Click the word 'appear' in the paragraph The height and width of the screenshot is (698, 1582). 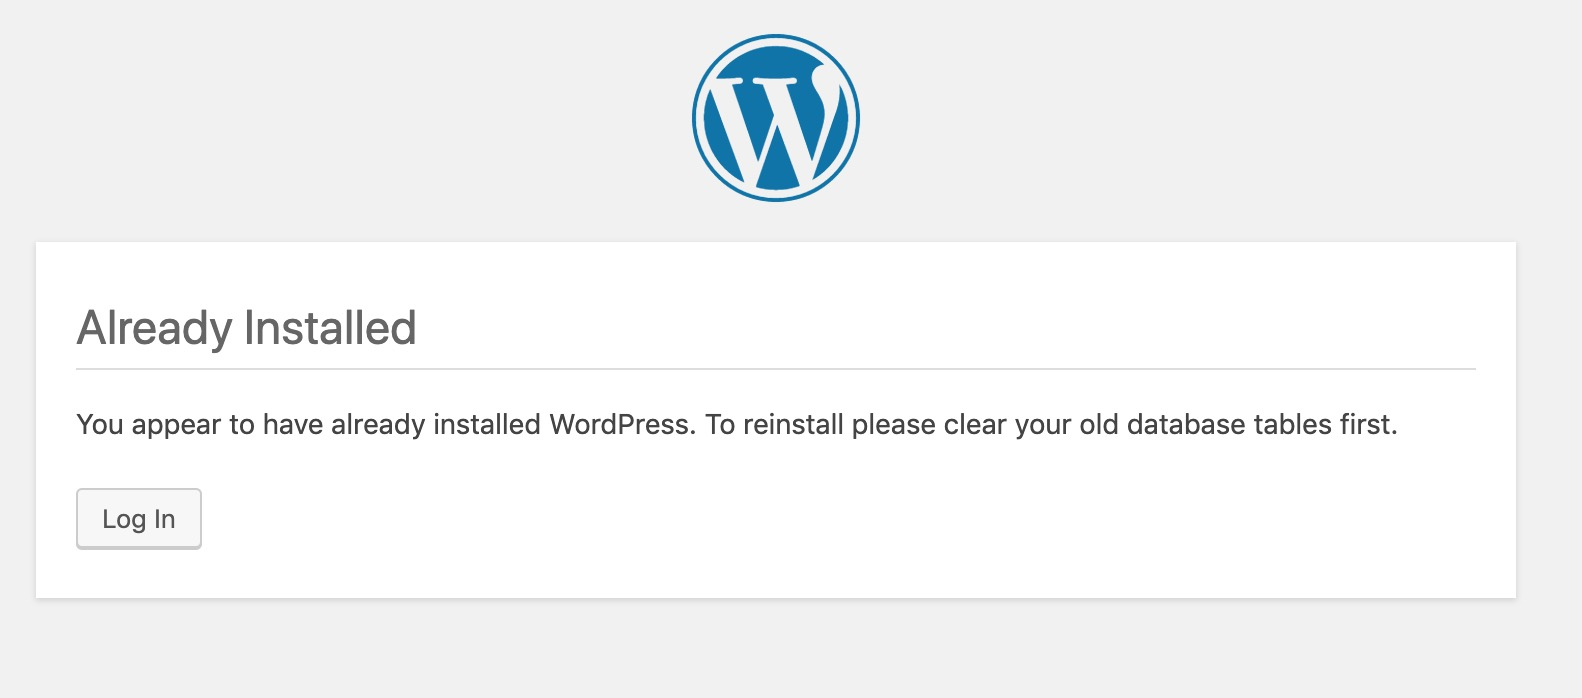tap(176, 425)
